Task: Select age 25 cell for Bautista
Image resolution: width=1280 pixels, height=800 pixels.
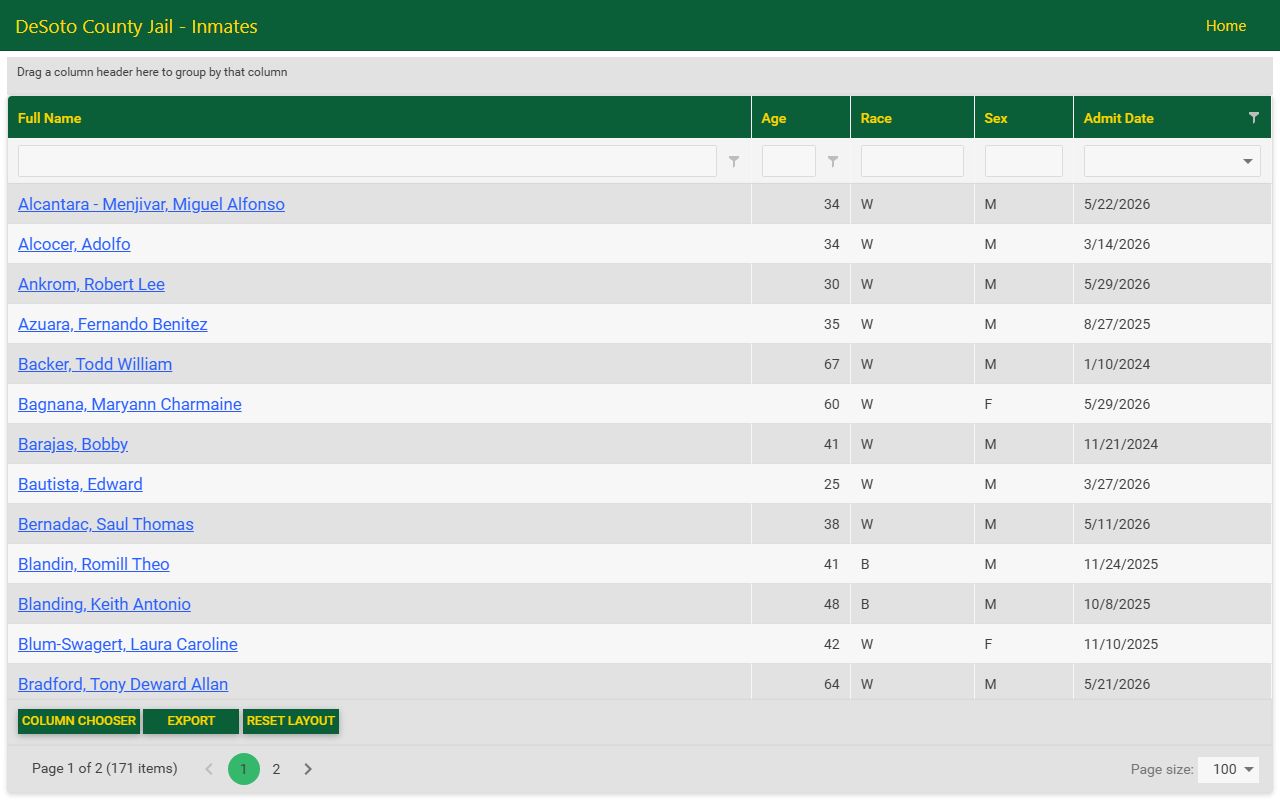Action: 801,484
